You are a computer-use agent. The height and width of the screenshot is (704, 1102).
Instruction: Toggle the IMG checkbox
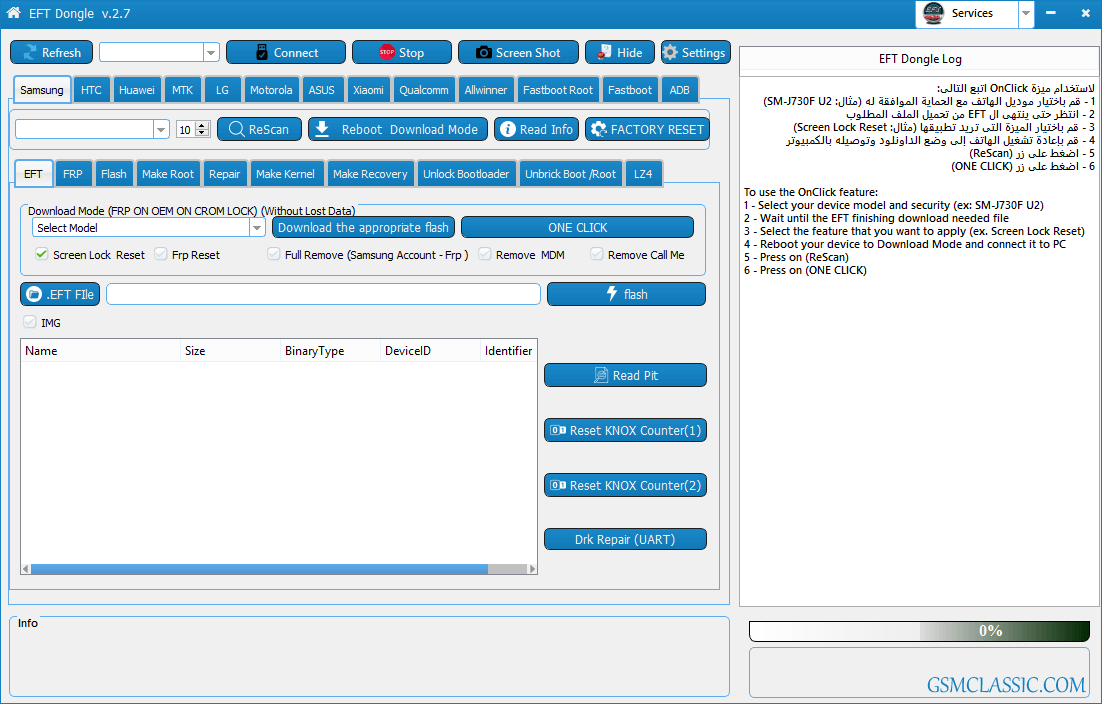click(x=30, y=322)
